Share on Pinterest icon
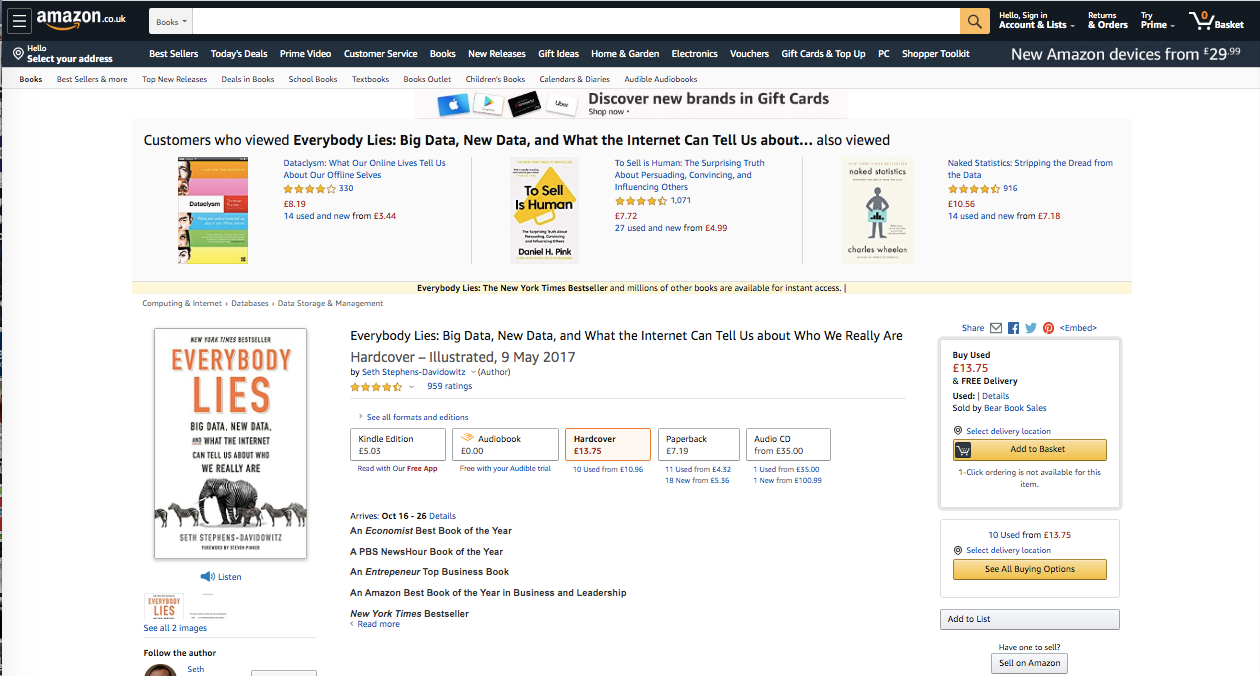The image size is (1260, 676). 1048,328
